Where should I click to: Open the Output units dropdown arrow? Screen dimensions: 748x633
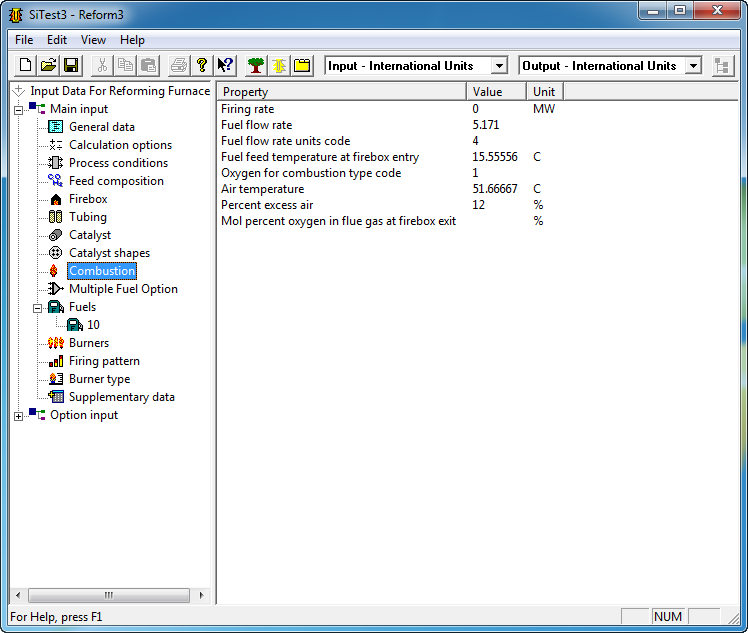694,65
